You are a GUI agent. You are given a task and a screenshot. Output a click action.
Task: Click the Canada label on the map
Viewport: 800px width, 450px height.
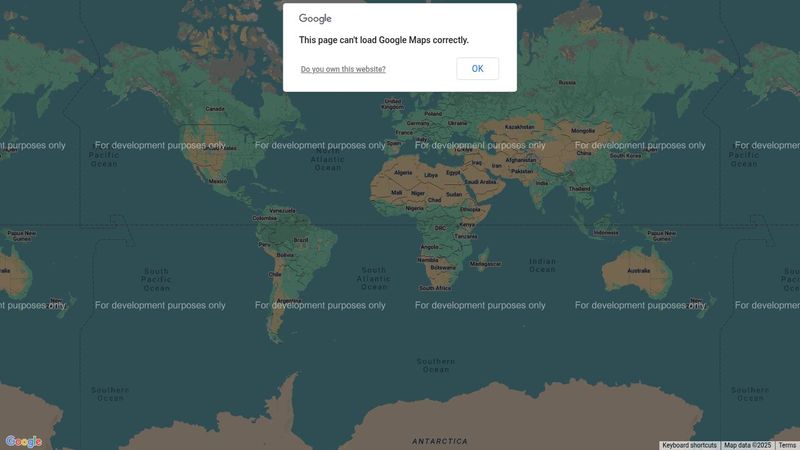(x=214, y=109)
